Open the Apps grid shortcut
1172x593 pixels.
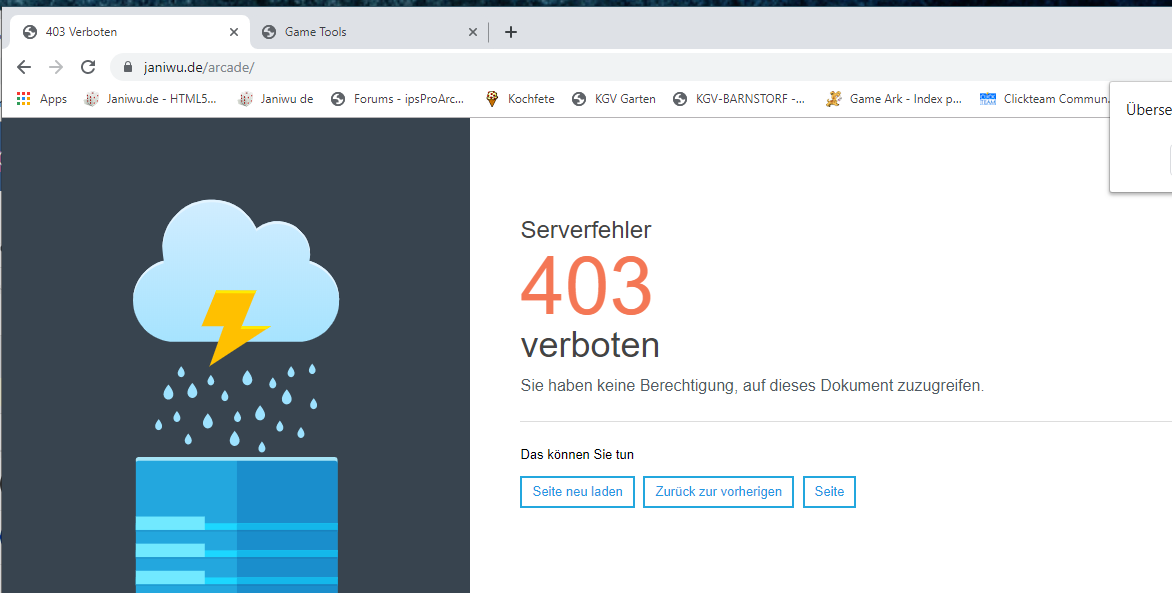[42, 99]
